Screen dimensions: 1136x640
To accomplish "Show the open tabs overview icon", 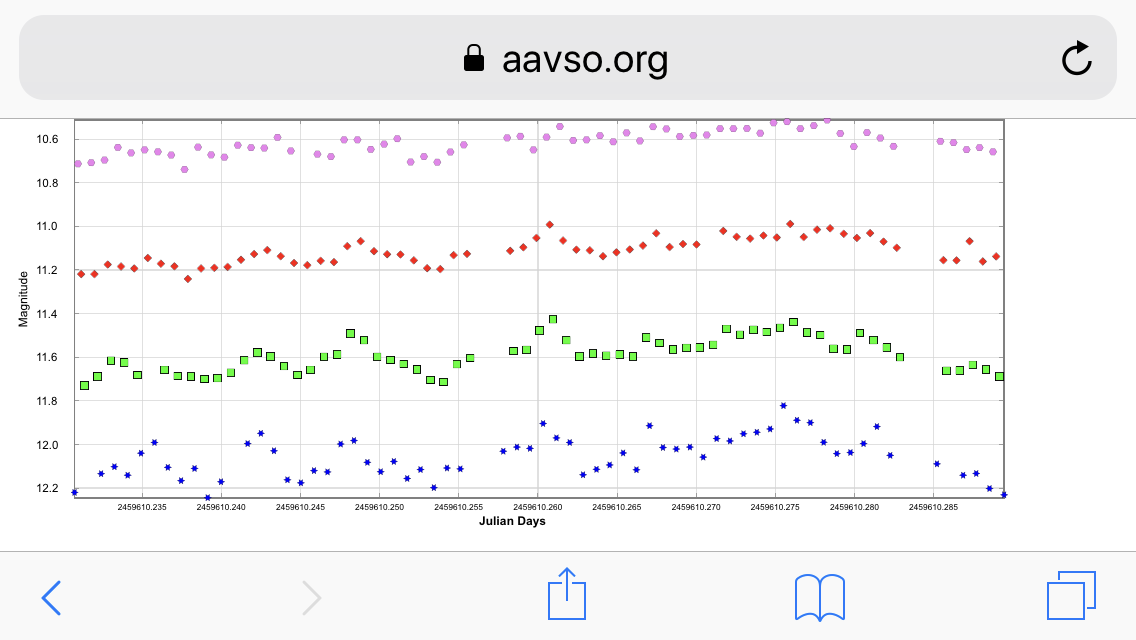I will coord(1071,596).
